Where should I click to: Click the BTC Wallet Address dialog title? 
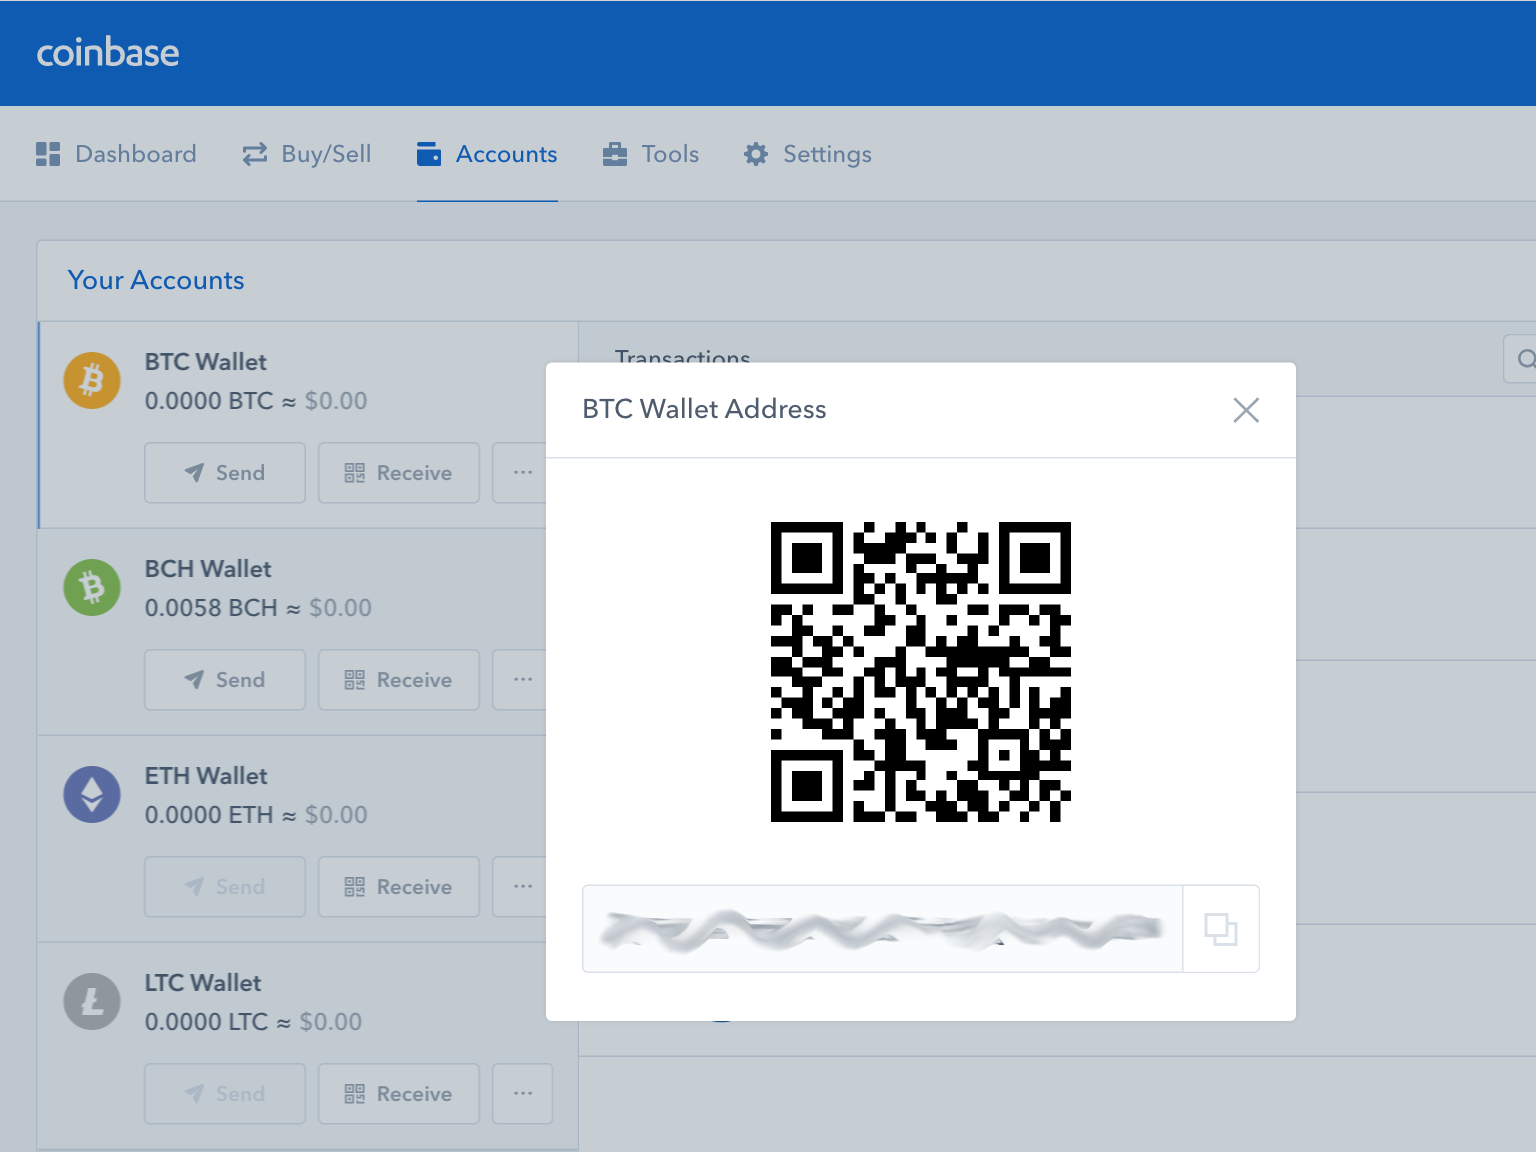pos(704,409)
